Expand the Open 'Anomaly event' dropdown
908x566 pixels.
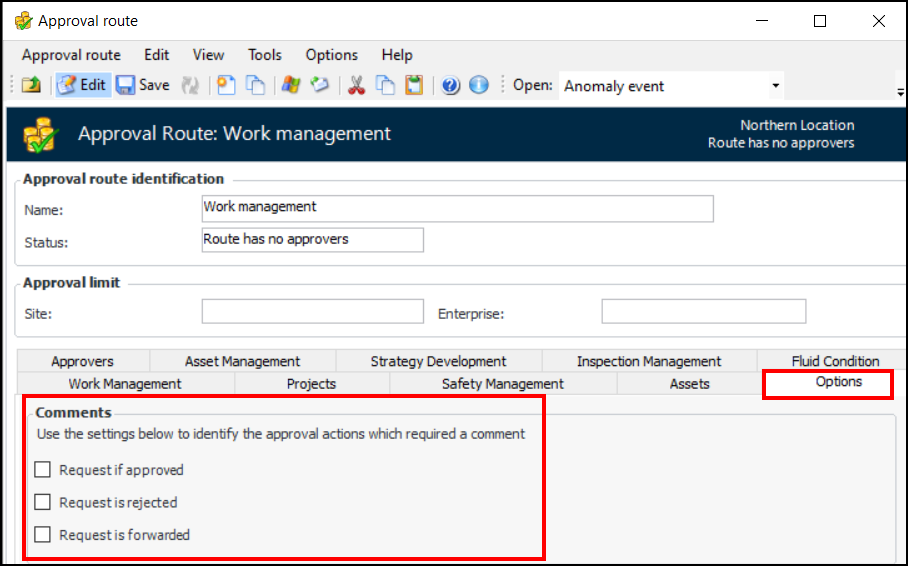point(776,86)
